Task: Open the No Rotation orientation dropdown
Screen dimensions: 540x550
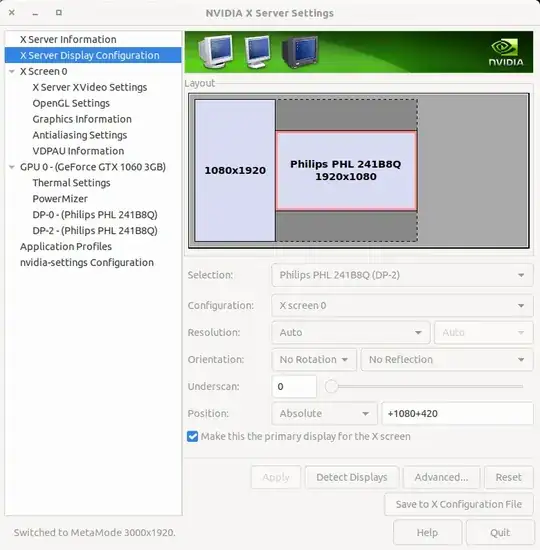Action: click(314, 360)
